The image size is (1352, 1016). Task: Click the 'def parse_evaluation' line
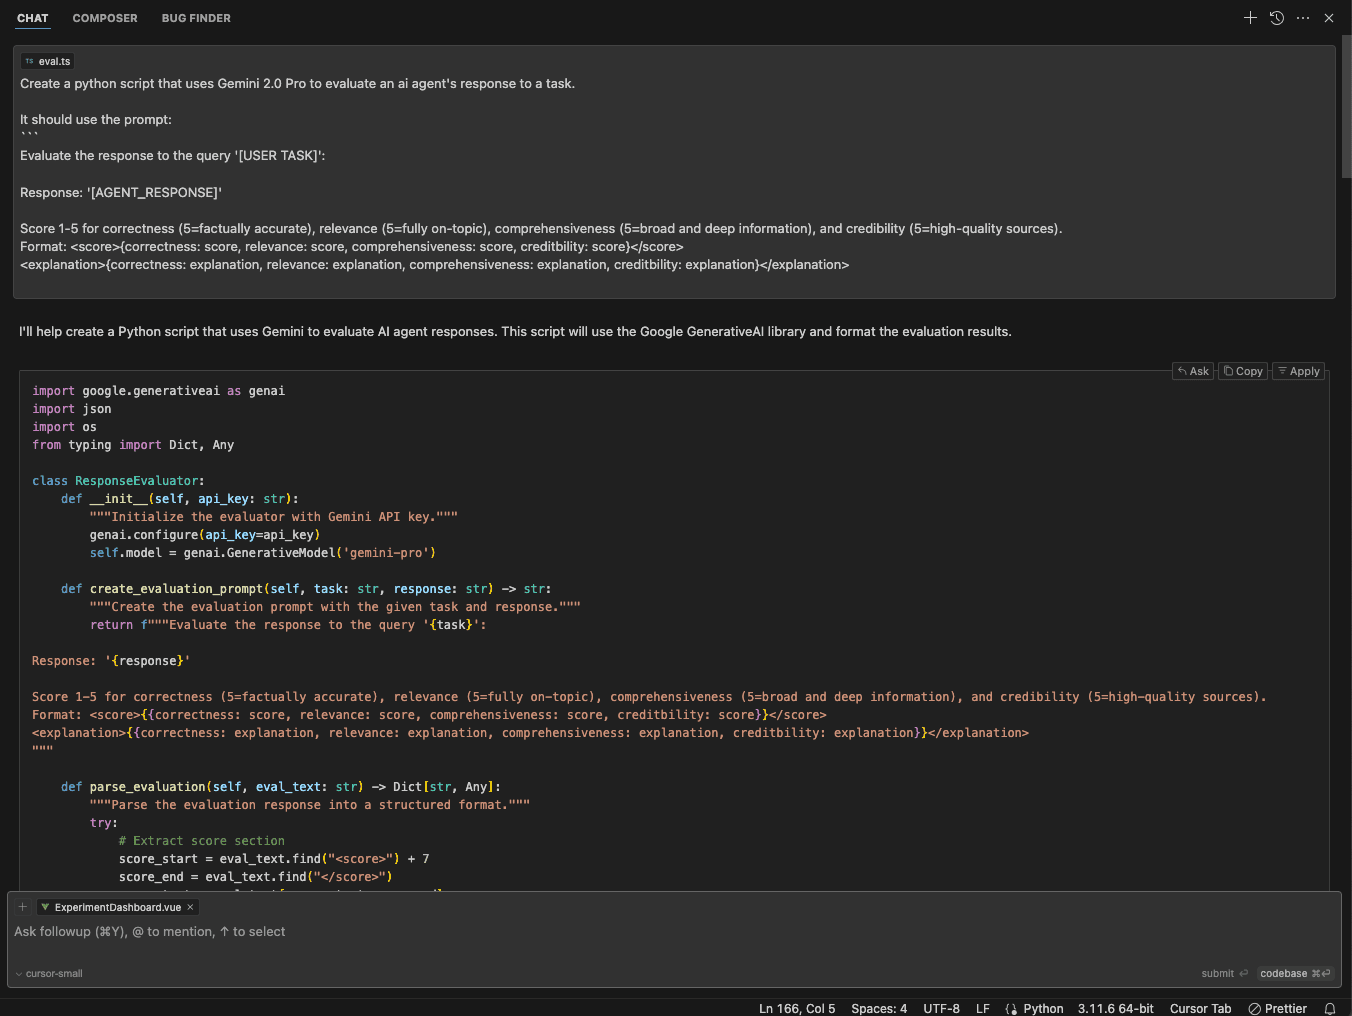click(281, 787)
